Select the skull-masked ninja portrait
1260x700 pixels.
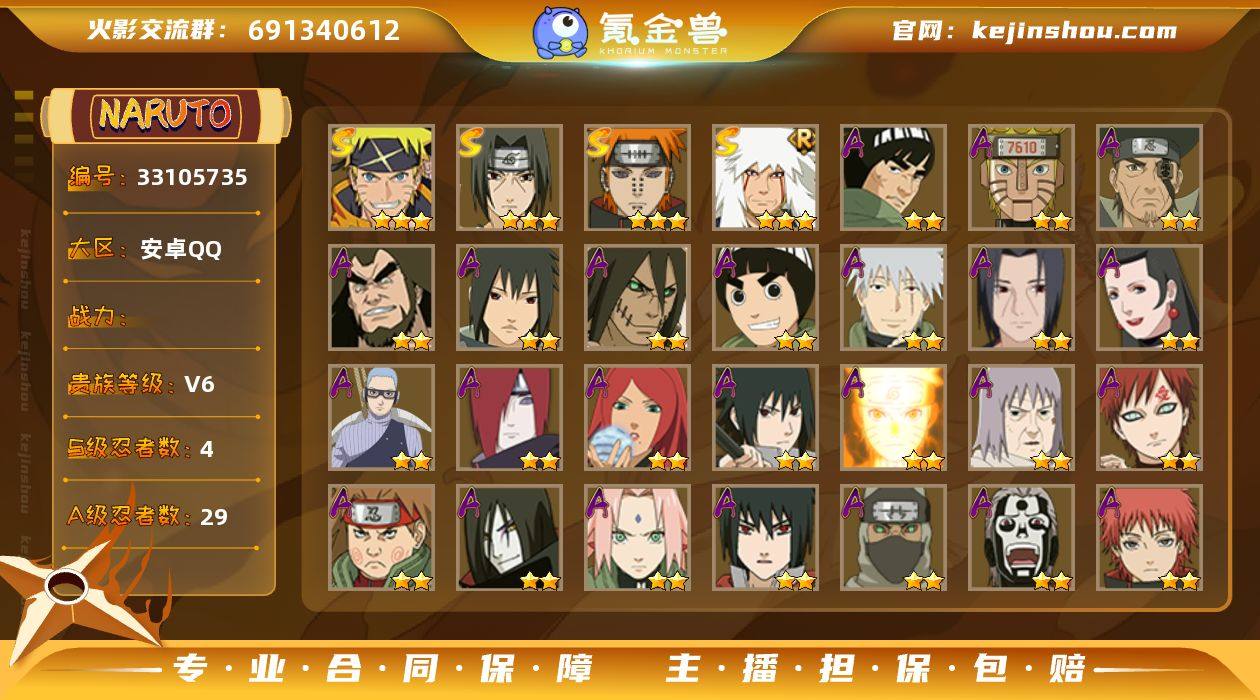click(1021, 538)
